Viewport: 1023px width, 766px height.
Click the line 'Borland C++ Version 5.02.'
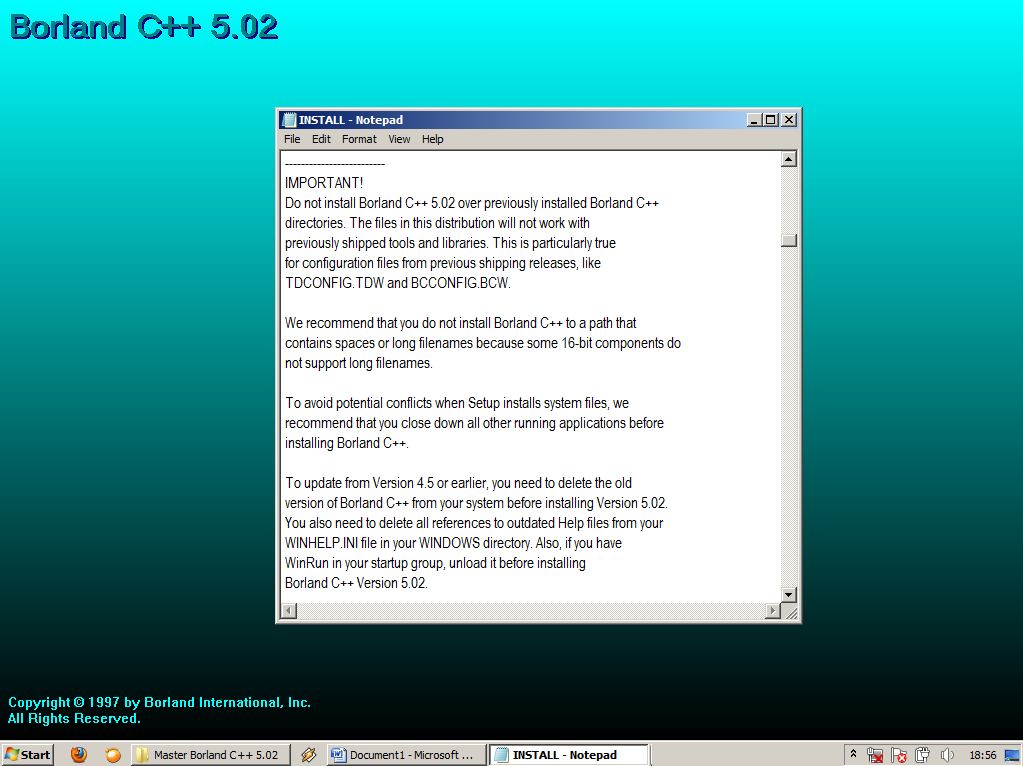[356, 583]
